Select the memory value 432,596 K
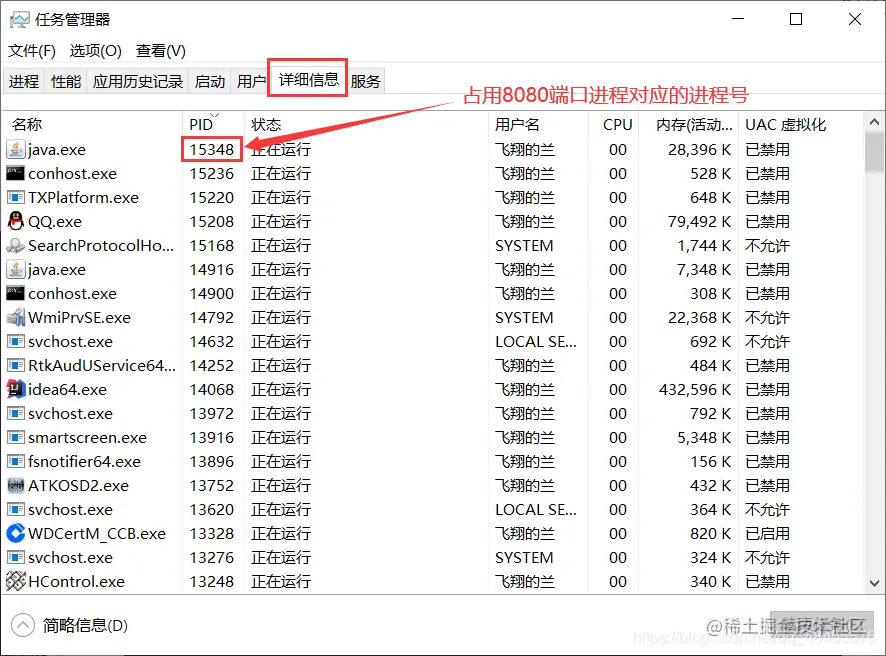Screen dimensions: 886x656 point(695,389)
